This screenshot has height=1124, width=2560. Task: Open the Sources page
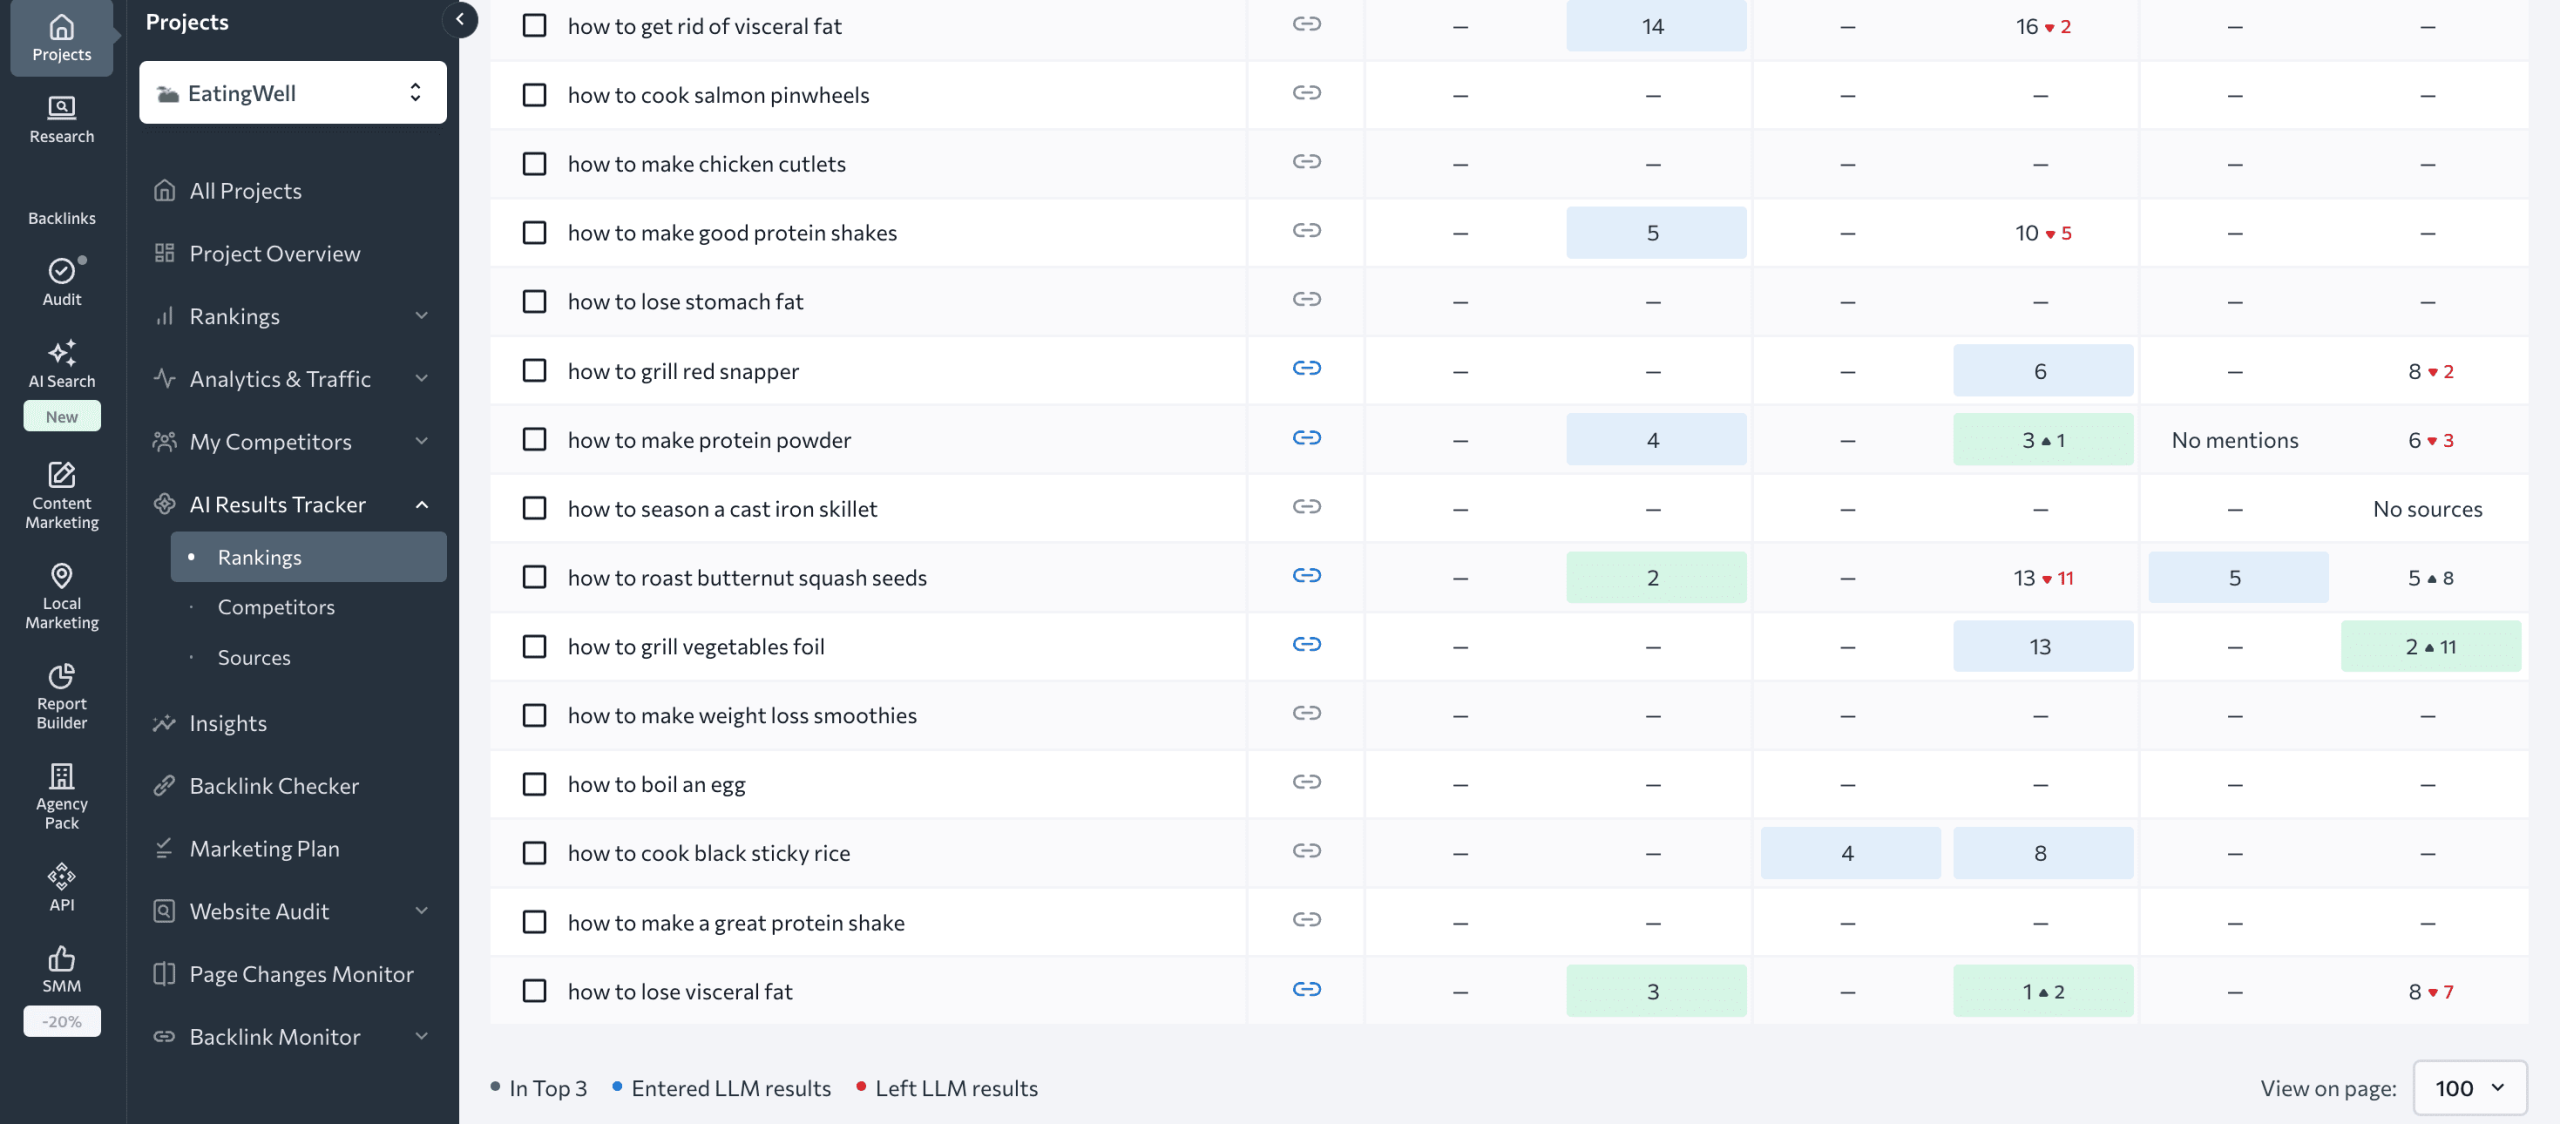click(x=254, y=657)
